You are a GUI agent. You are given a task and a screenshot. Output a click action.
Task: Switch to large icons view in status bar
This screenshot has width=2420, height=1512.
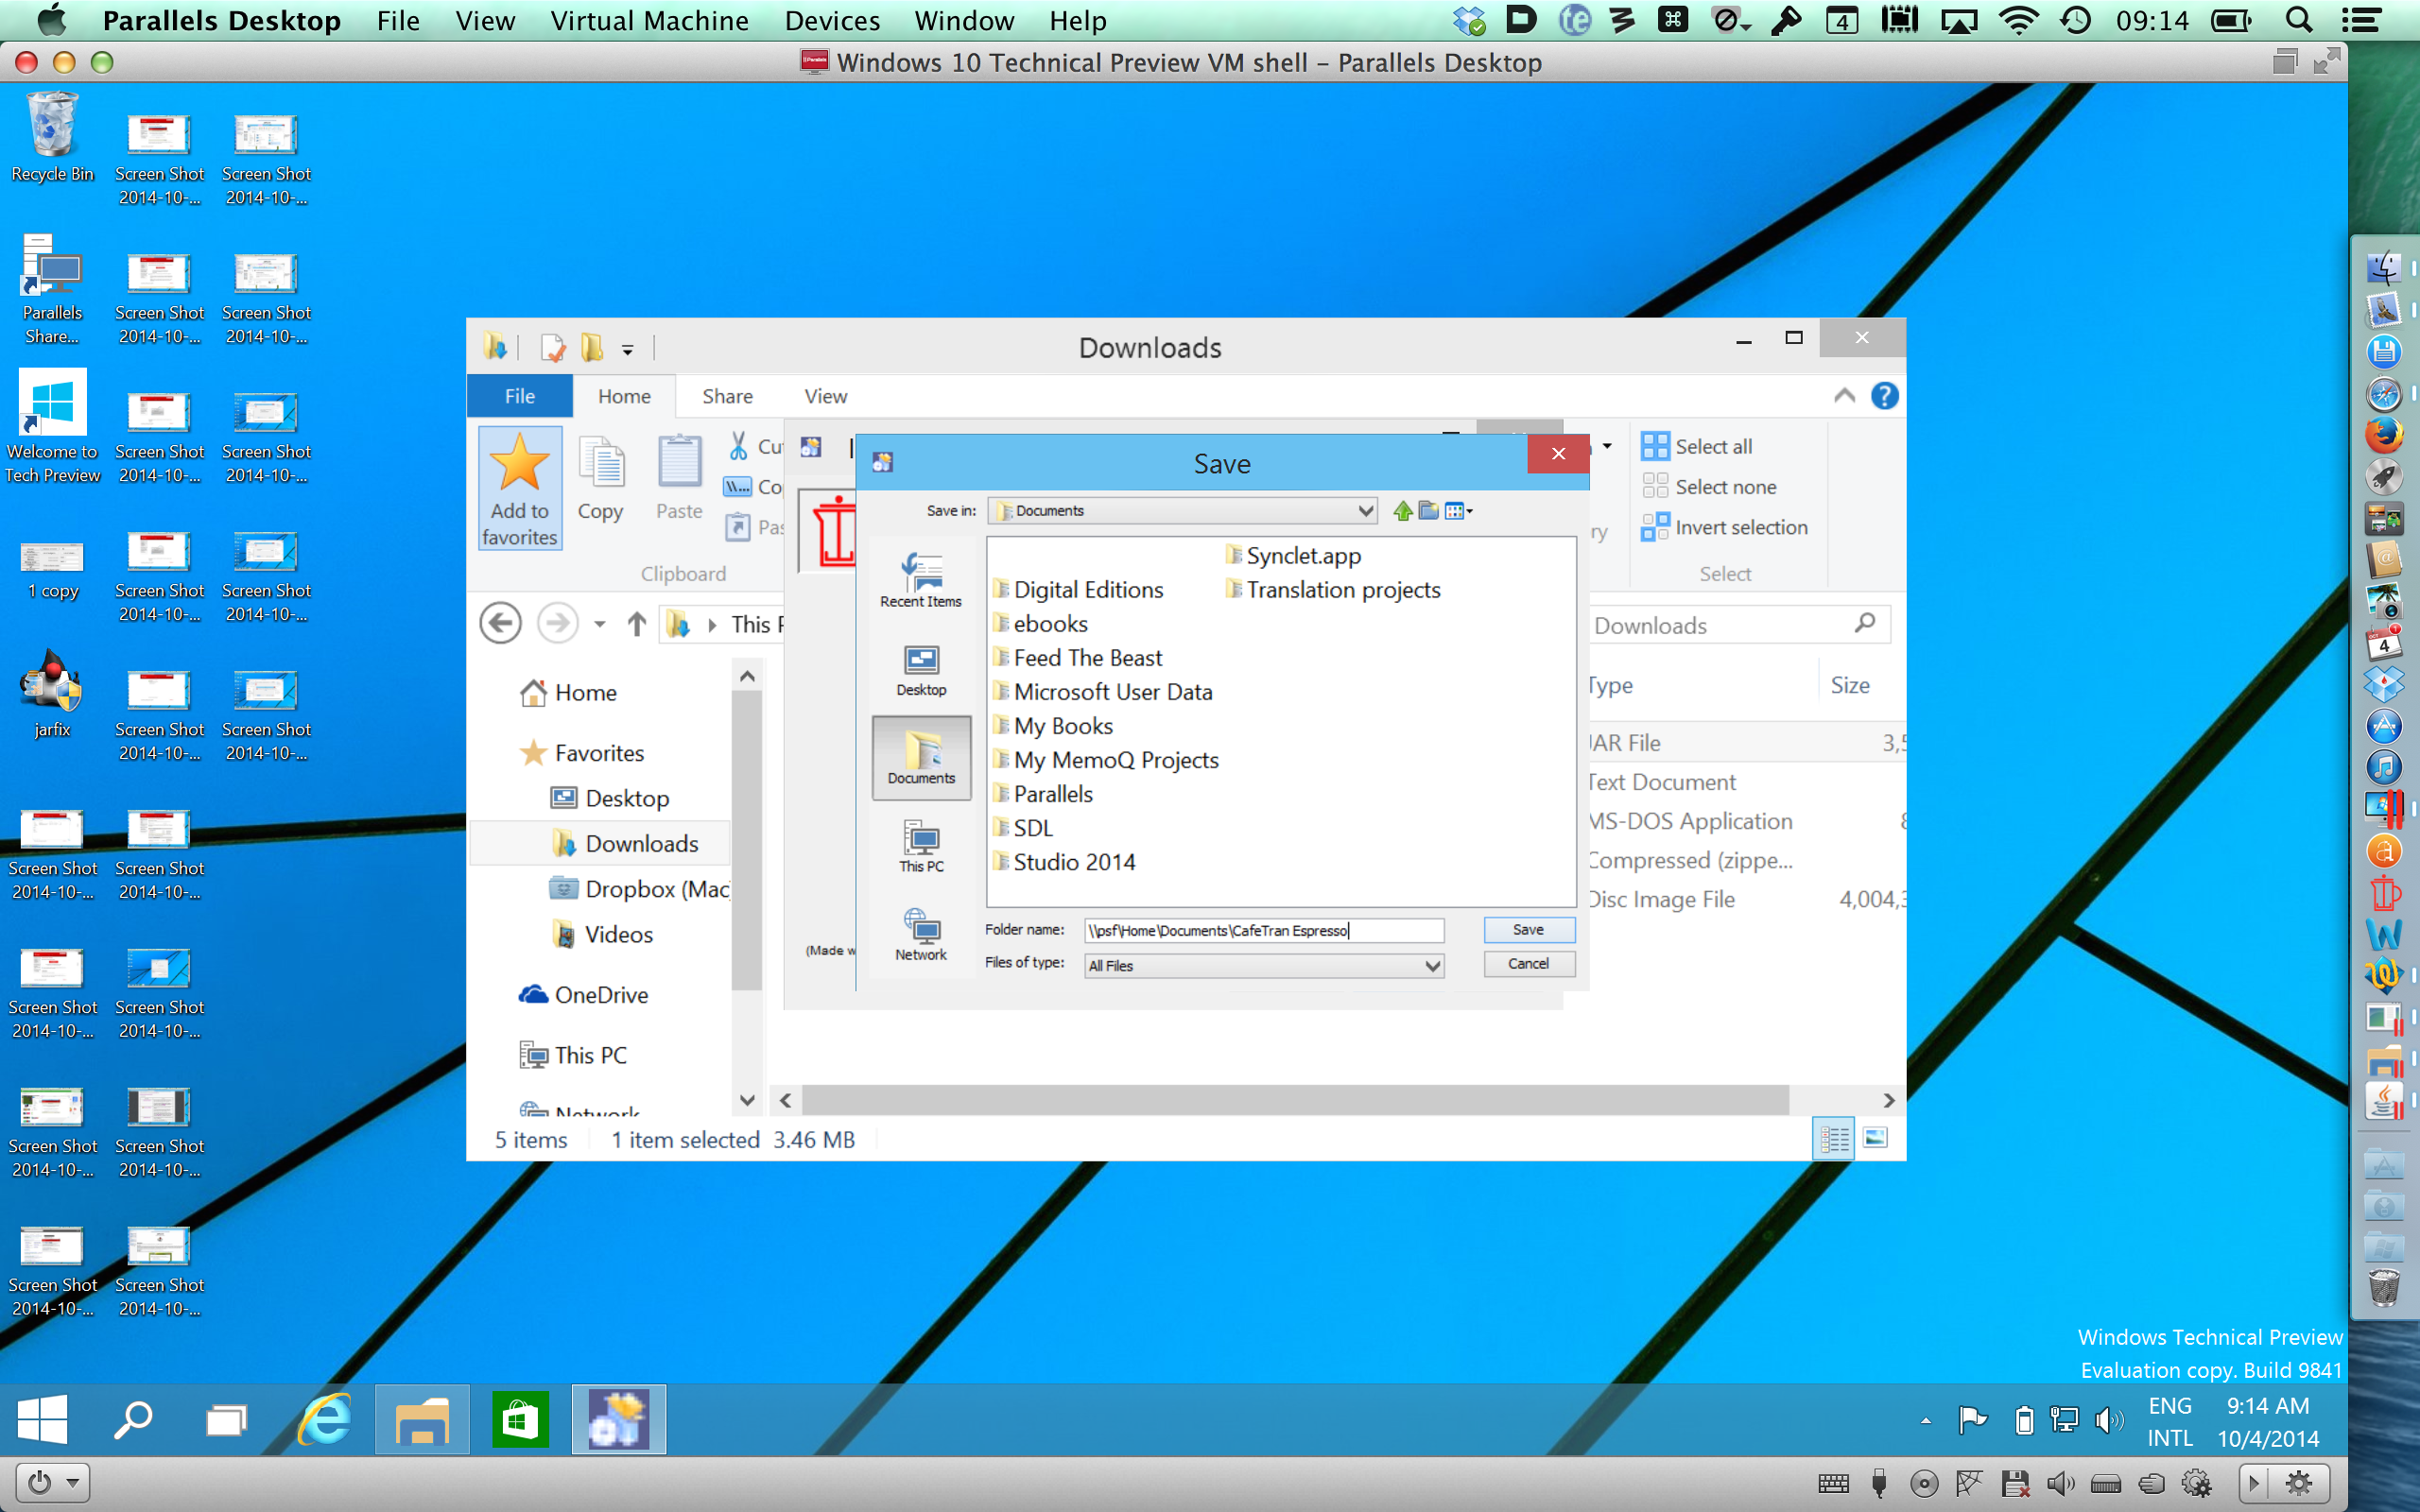pos(1875,1138)
